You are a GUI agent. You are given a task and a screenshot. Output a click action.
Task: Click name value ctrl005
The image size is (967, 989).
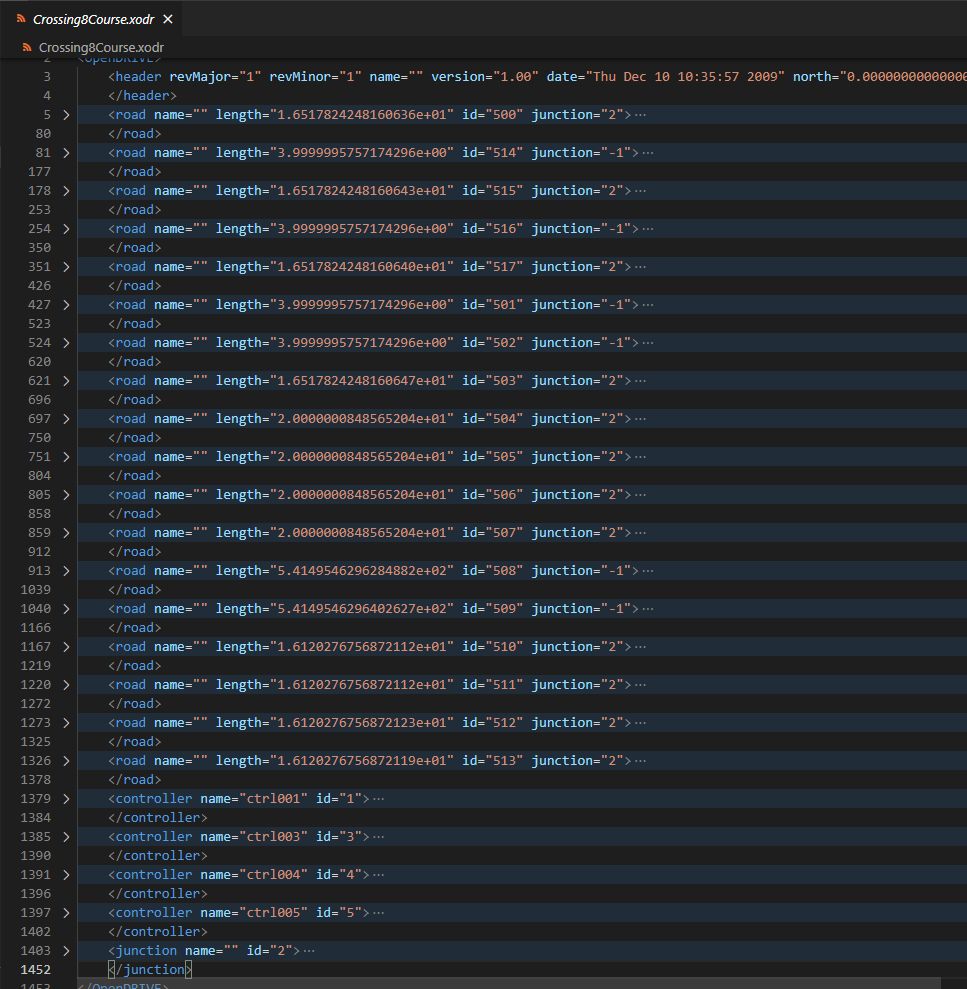click(x=273, y=913)
